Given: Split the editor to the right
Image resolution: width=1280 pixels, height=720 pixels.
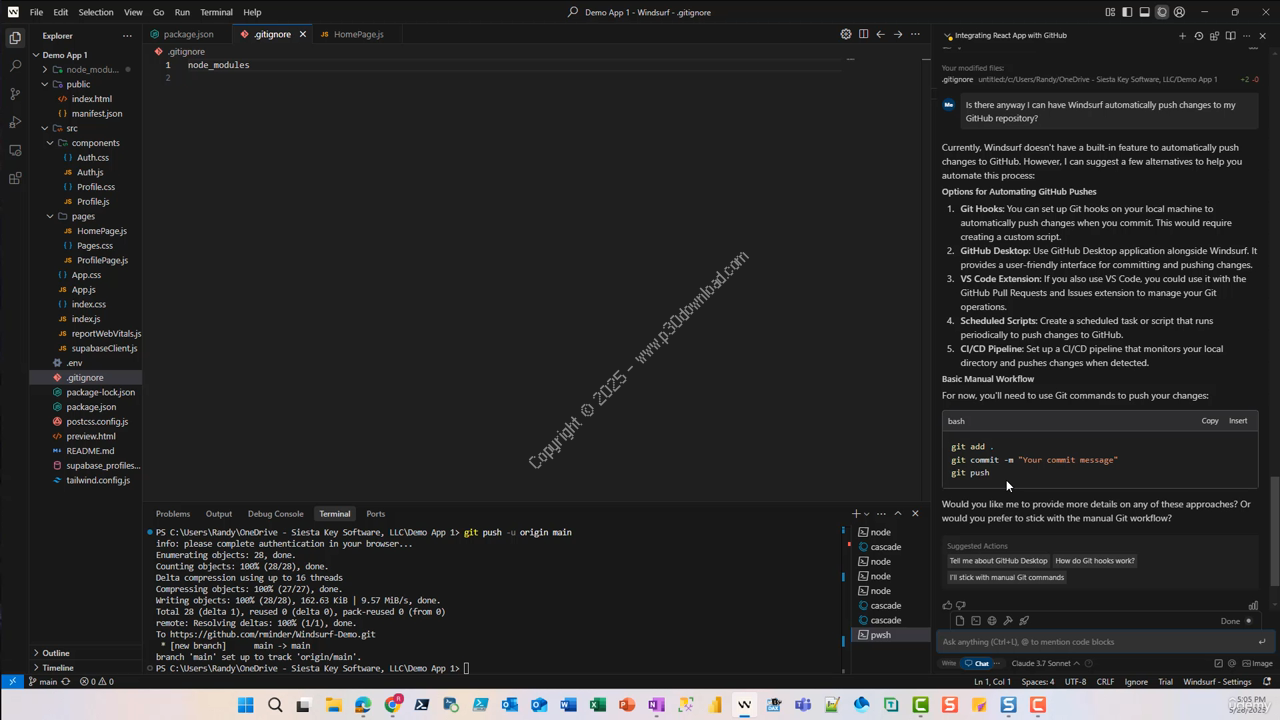Looking at the screenshot, I should pos(863,34).
